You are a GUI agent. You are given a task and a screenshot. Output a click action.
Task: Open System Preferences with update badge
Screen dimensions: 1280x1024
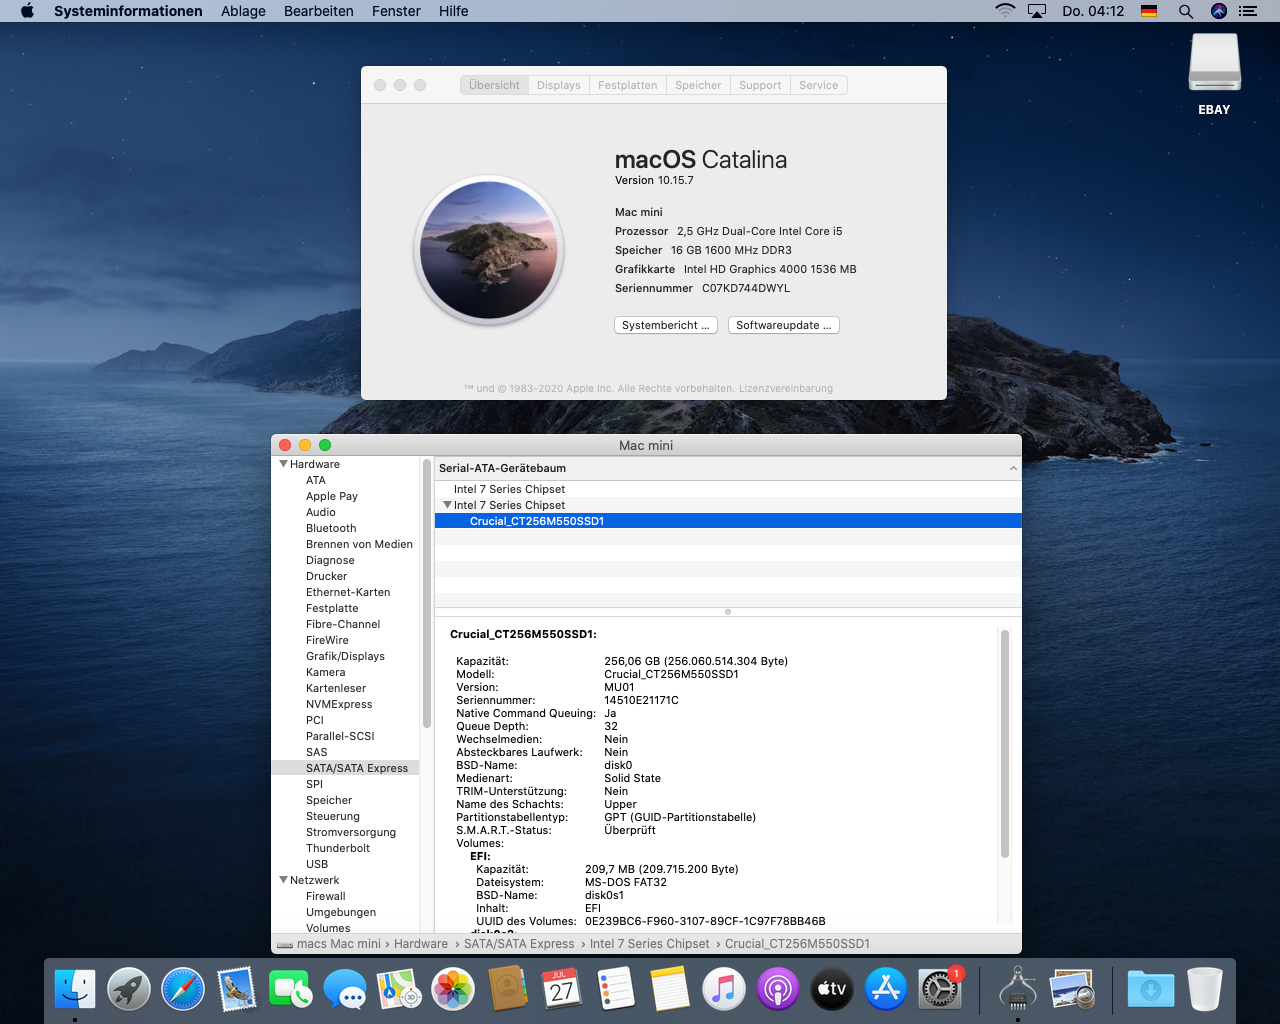[x=940, y=989]
